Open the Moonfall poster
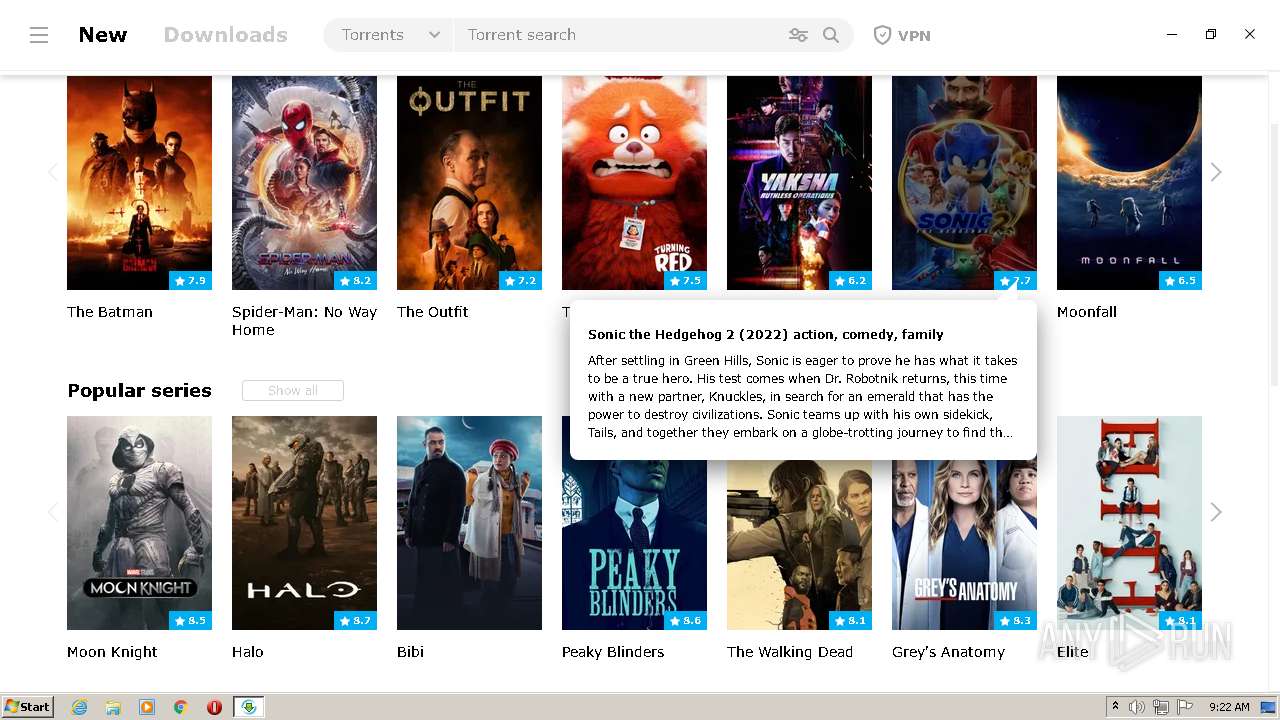The image size is (1280, 720). tap(1129, 183)
